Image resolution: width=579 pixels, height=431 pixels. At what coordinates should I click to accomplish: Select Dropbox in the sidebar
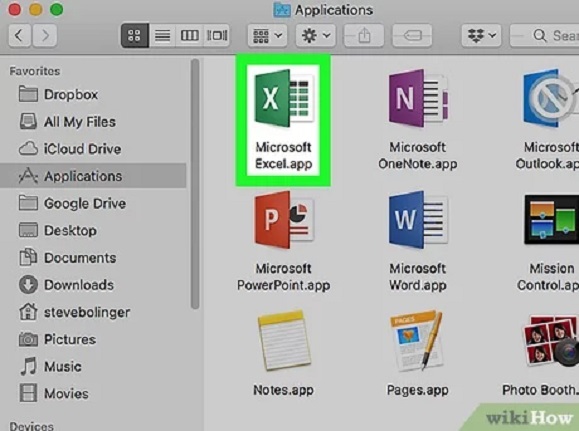pos(93,95)
